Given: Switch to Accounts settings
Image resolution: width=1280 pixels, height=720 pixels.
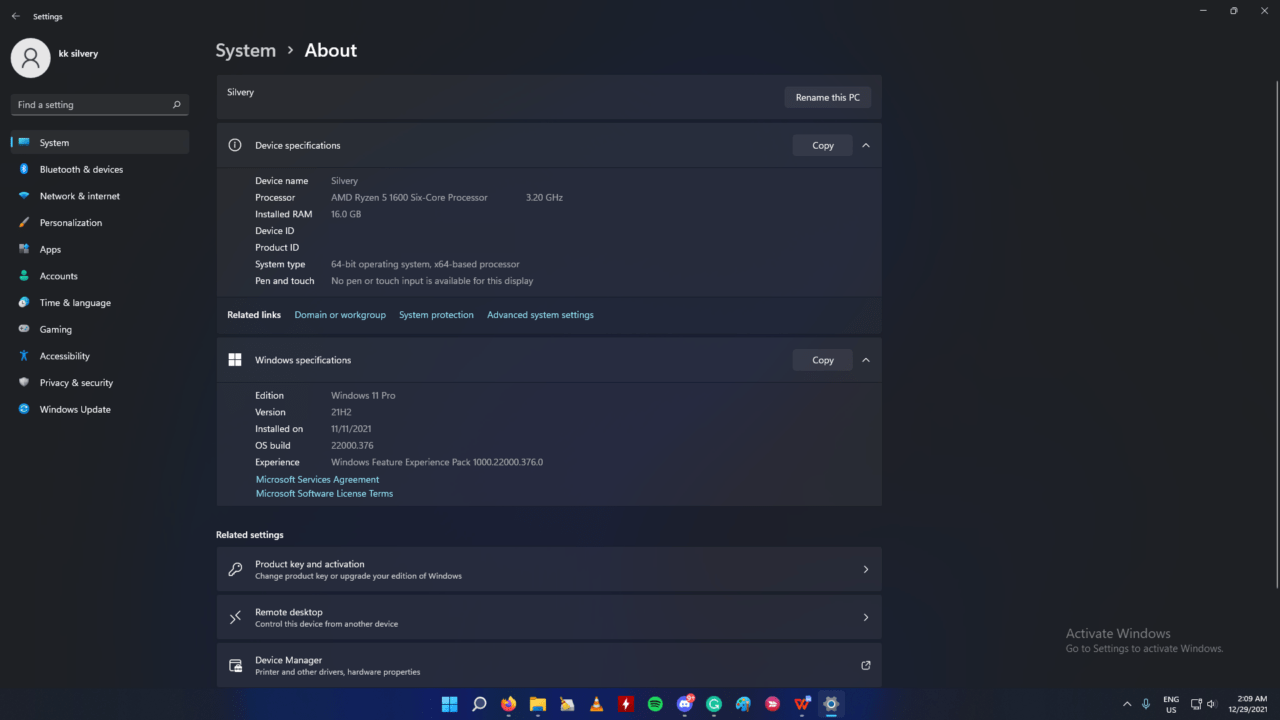Looking at the screenshot, I should [100, 276].
